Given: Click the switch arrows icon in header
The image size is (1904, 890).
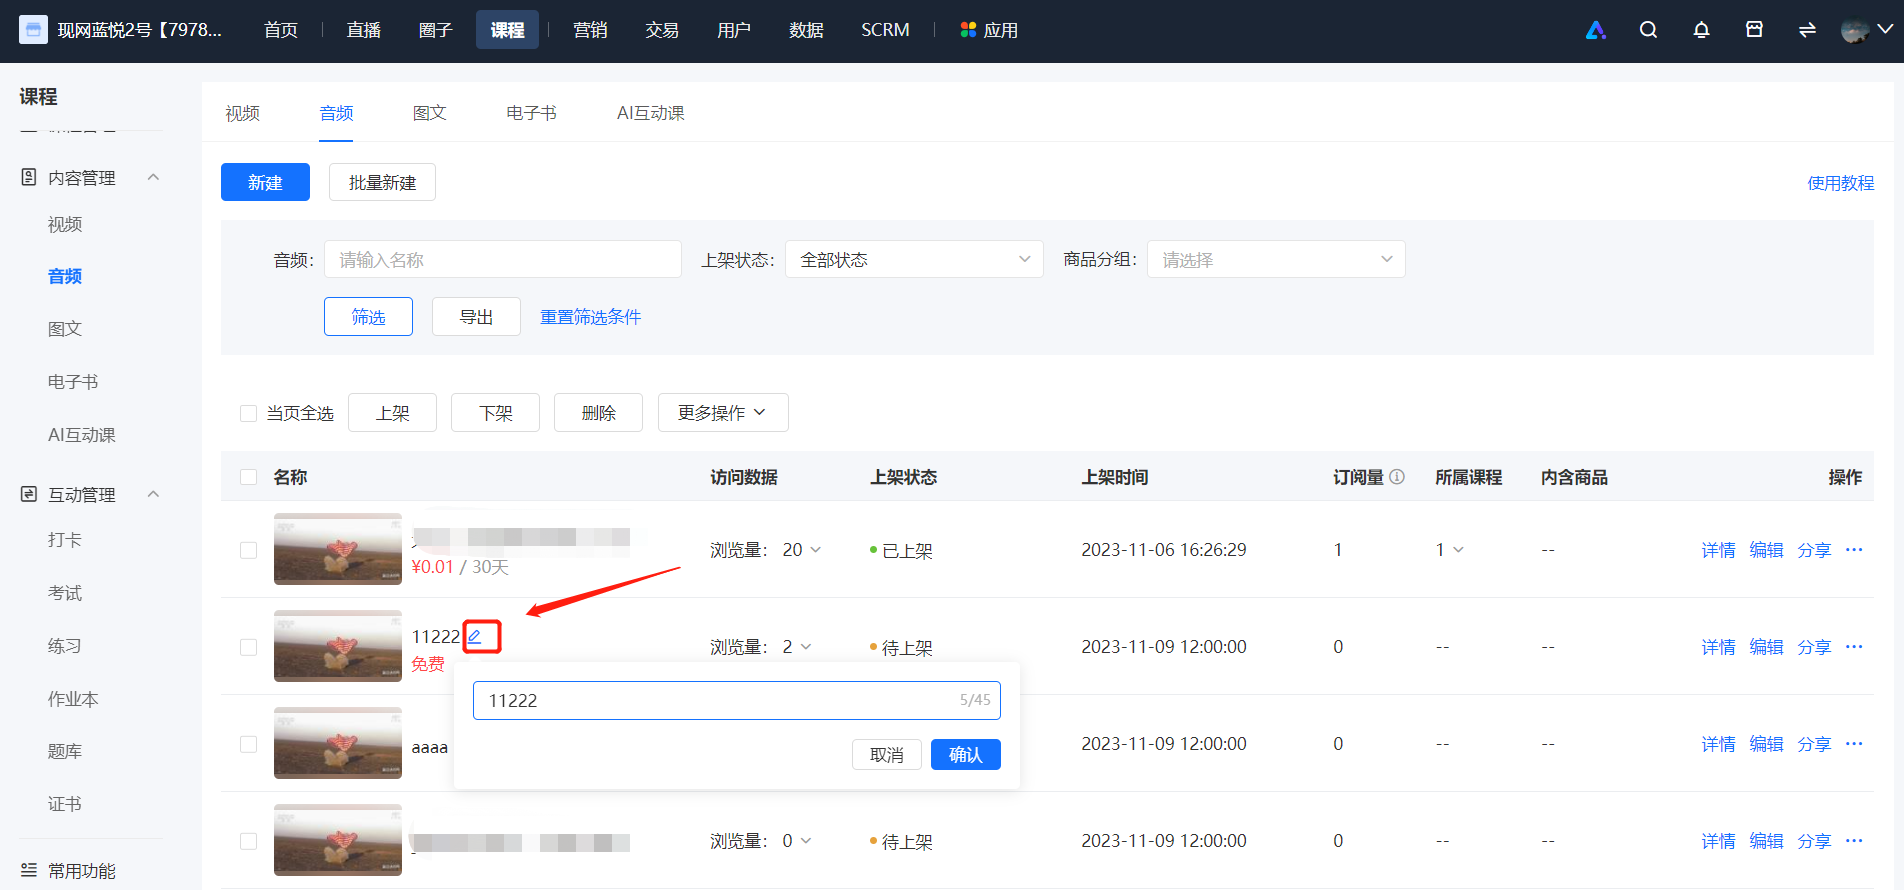Looking at the screenshot, I should [x=1807, y=30].
